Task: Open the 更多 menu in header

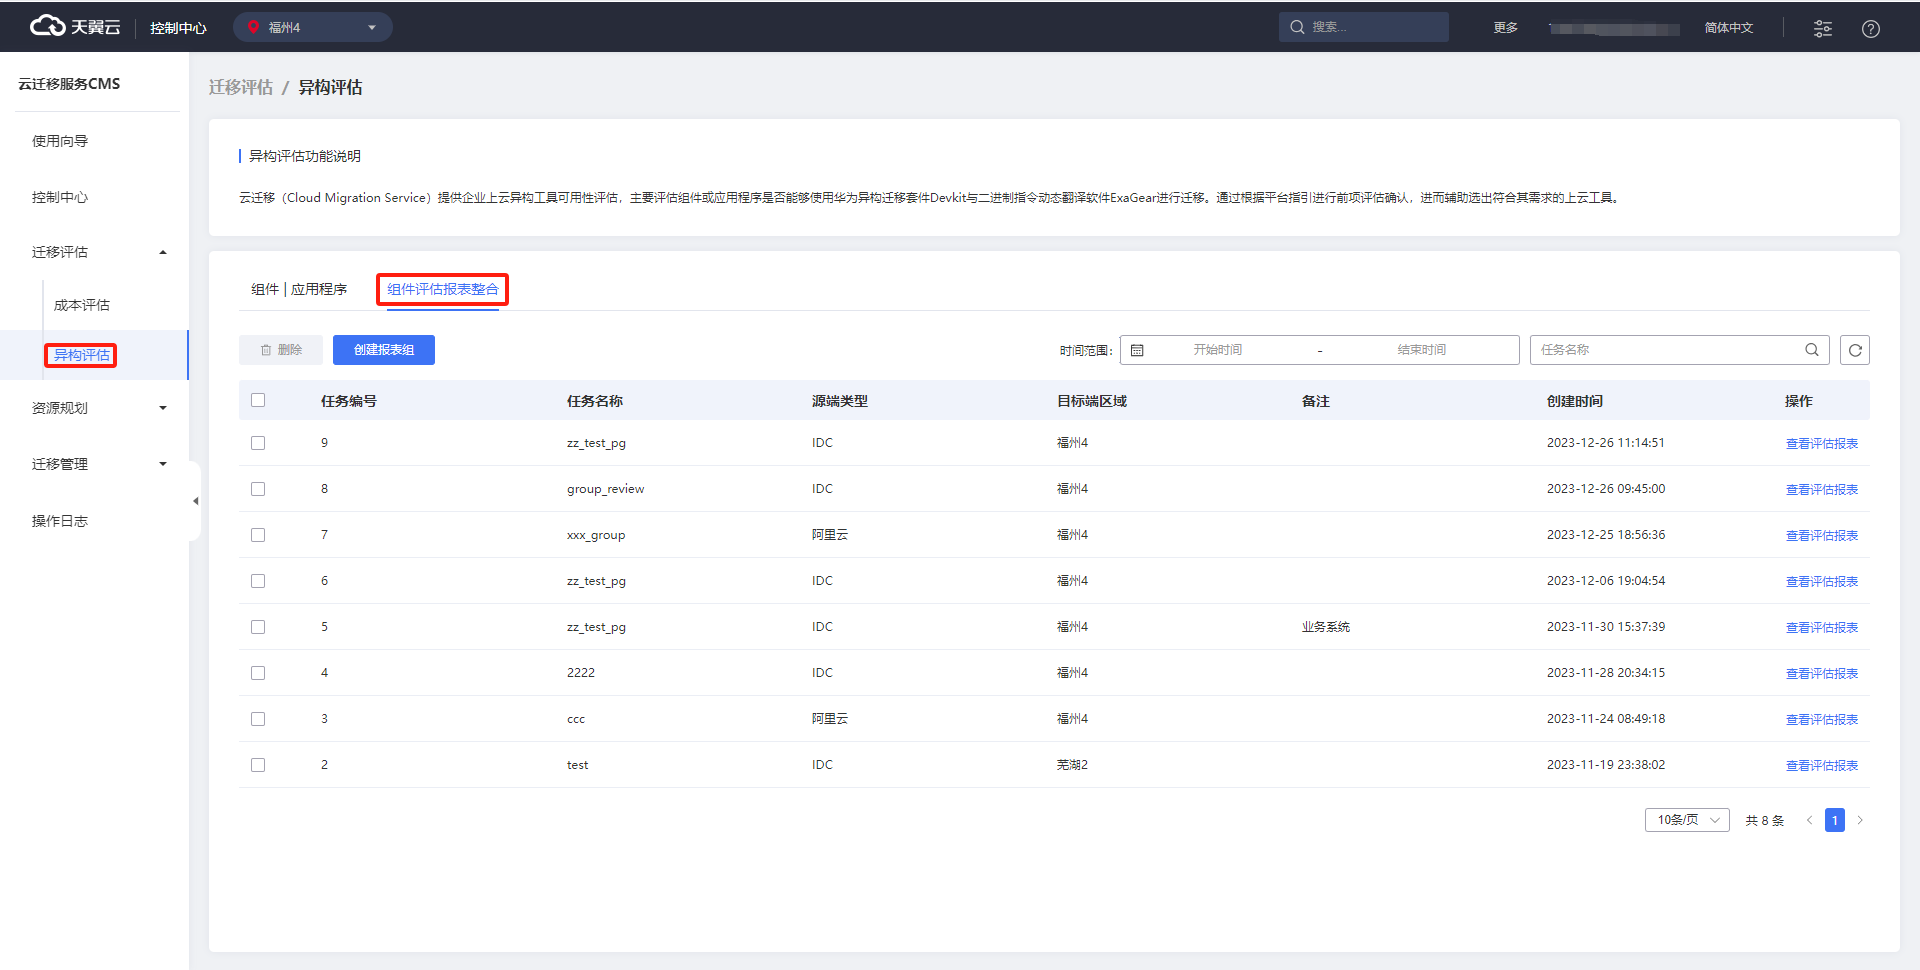Action: tap(1506, 28)
